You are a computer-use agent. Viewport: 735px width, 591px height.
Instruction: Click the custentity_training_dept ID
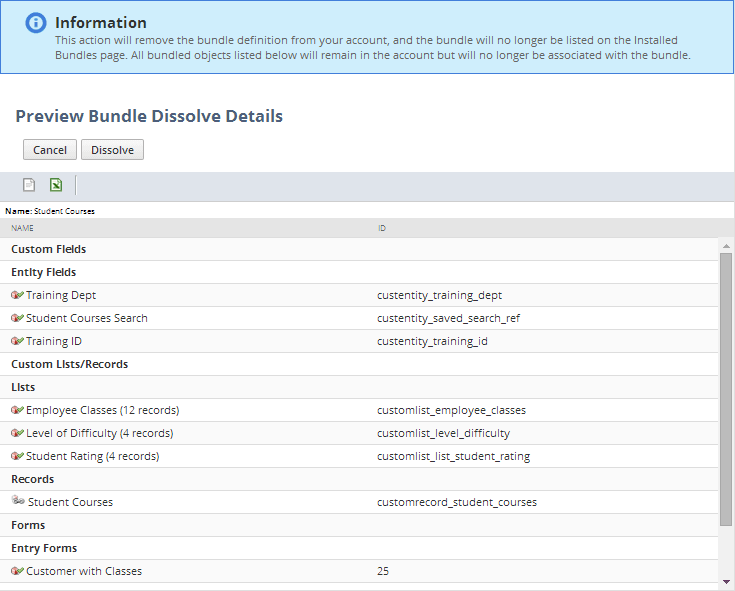coord(439,295)
